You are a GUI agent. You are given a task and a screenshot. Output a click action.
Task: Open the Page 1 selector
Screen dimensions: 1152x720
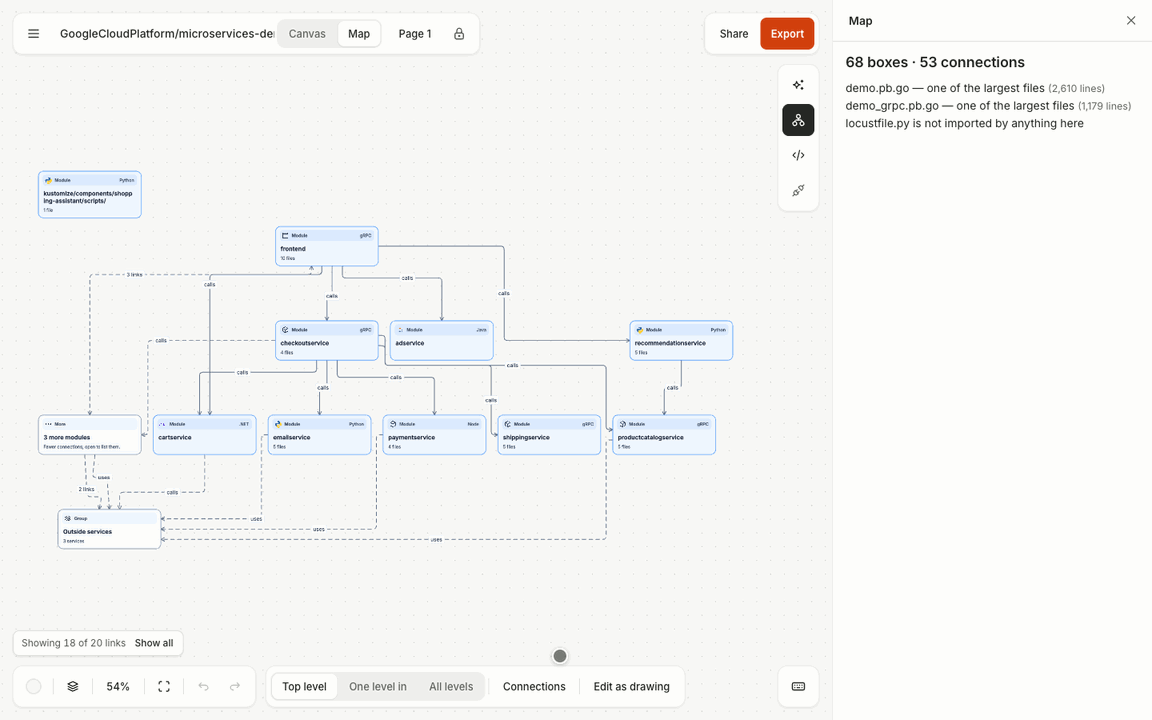pyautogui.click(x=415, y=34)
